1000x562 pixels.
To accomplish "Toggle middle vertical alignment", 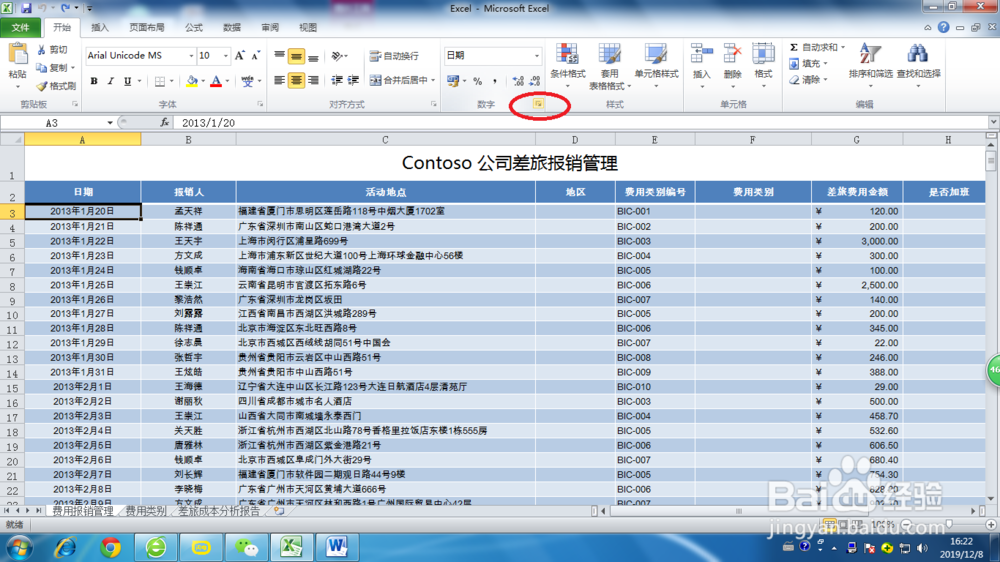I will 296,57.
